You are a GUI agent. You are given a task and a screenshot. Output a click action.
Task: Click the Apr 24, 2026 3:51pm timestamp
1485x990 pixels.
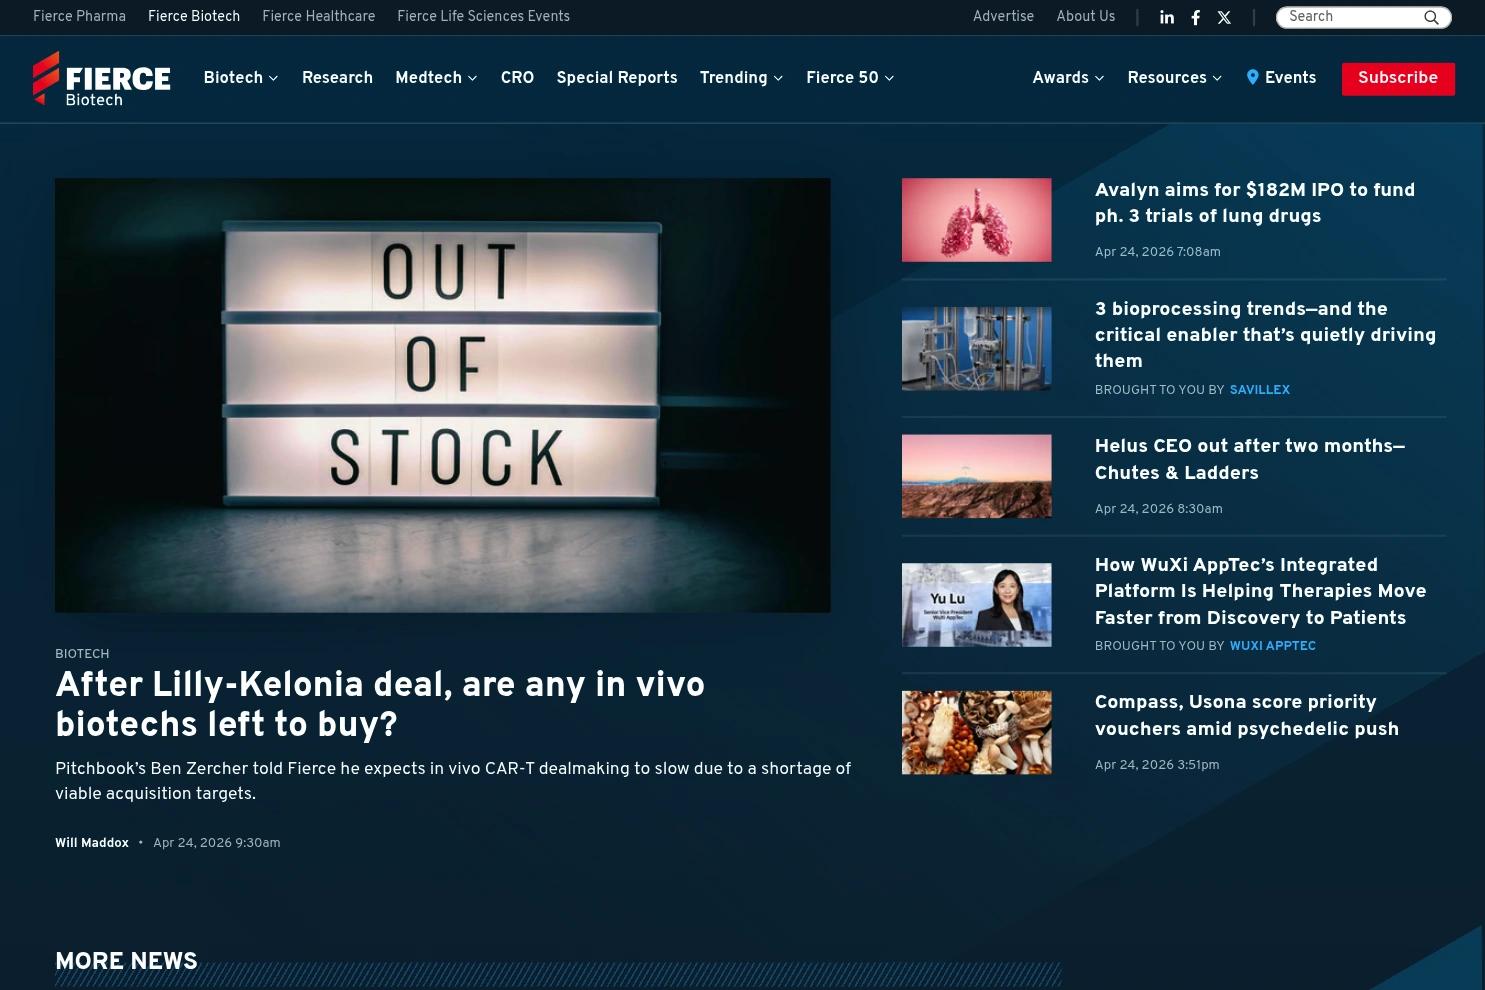pos(1157,765)
